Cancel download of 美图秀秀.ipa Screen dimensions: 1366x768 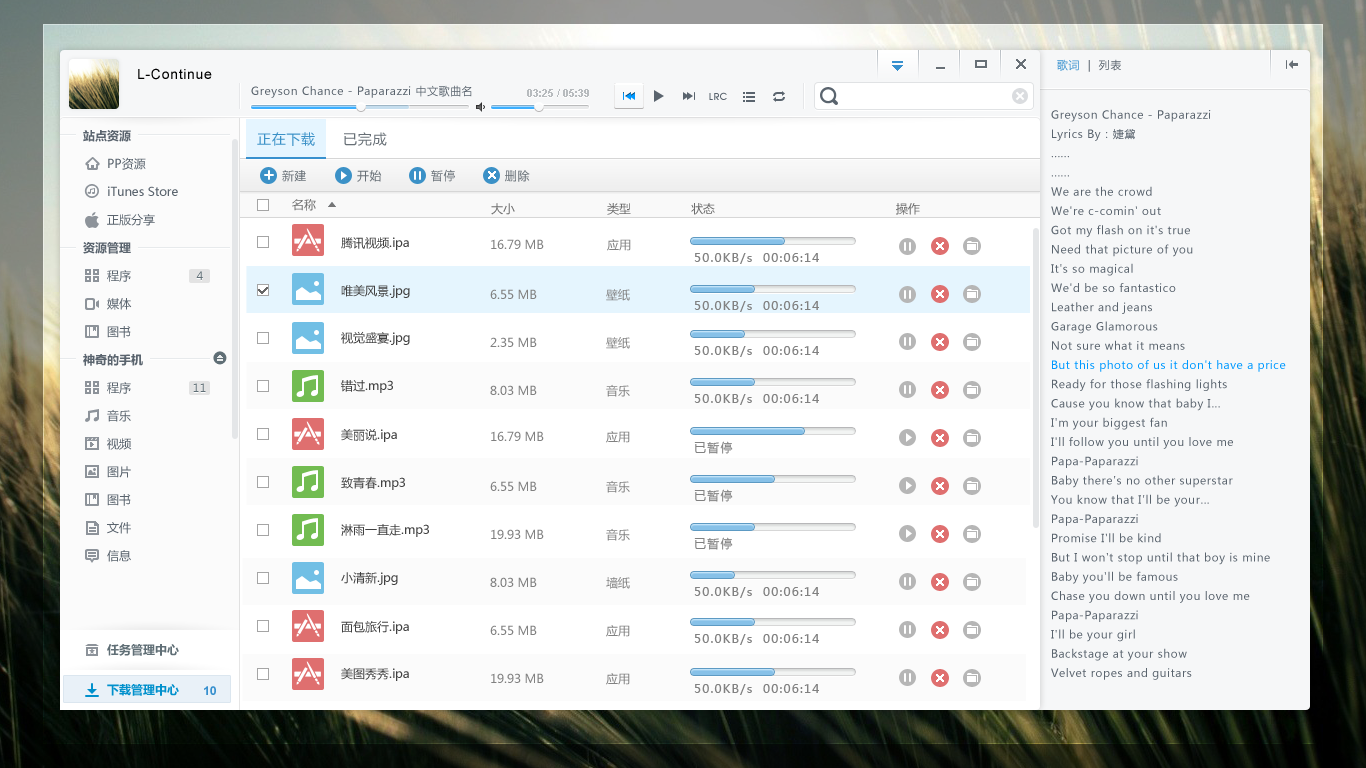[940, 678]
